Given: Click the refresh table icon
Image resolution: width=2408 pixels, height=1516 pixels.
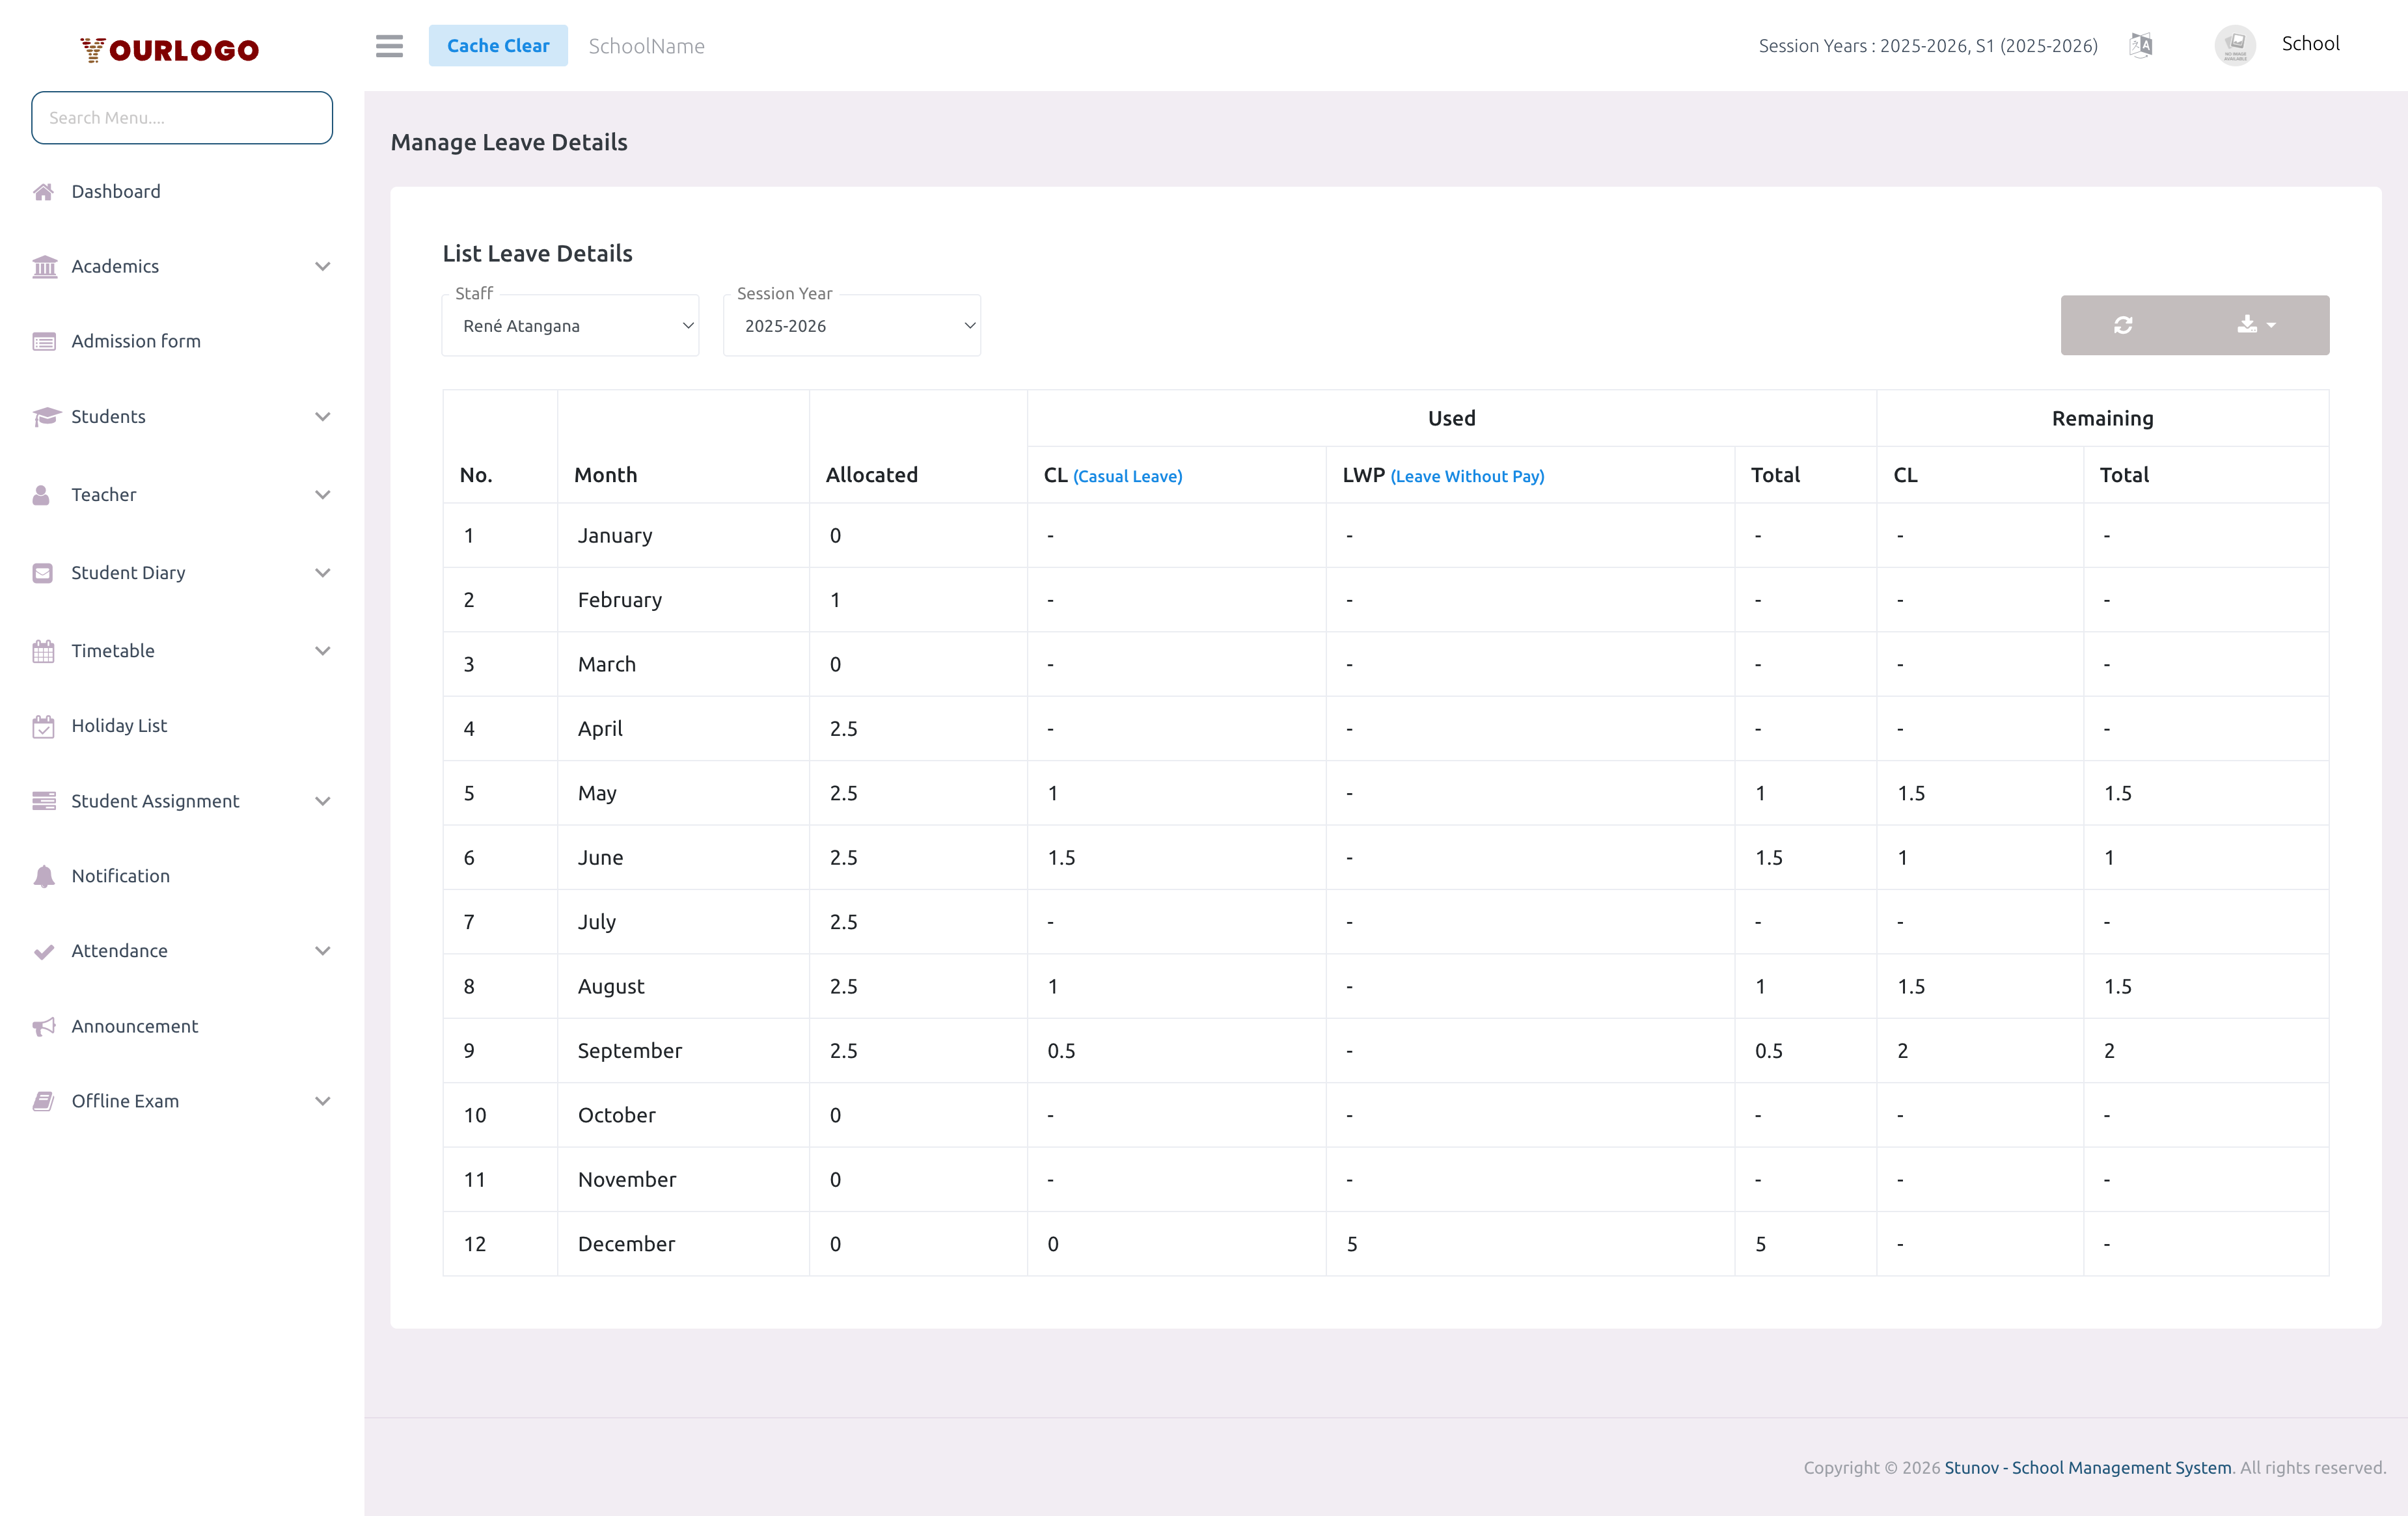Looking at the screenshot, I should [x=2123, y=325].
